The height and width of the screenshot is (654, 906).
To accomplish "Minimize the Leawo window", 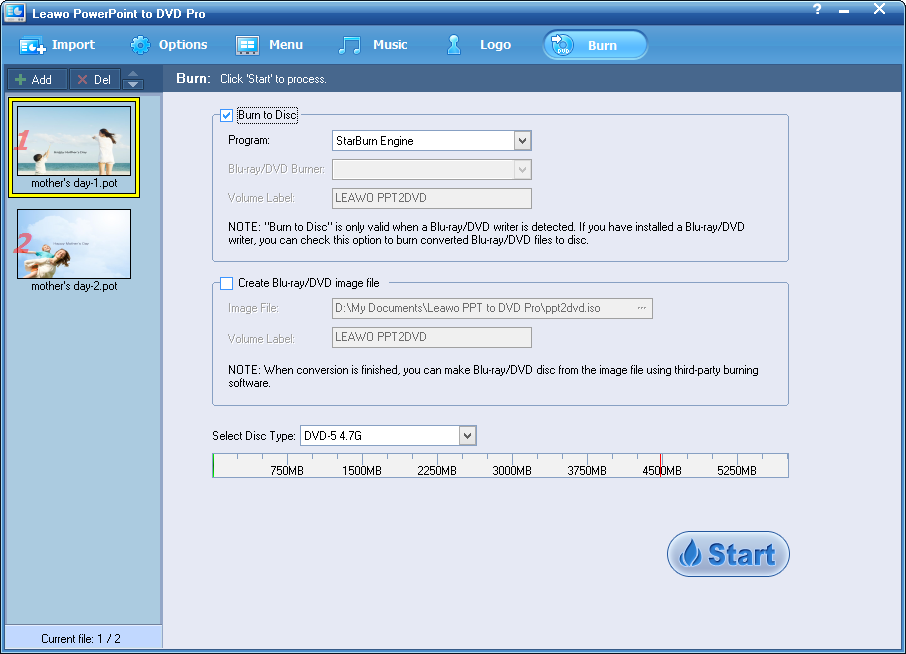I will click(x=844, y=10).
